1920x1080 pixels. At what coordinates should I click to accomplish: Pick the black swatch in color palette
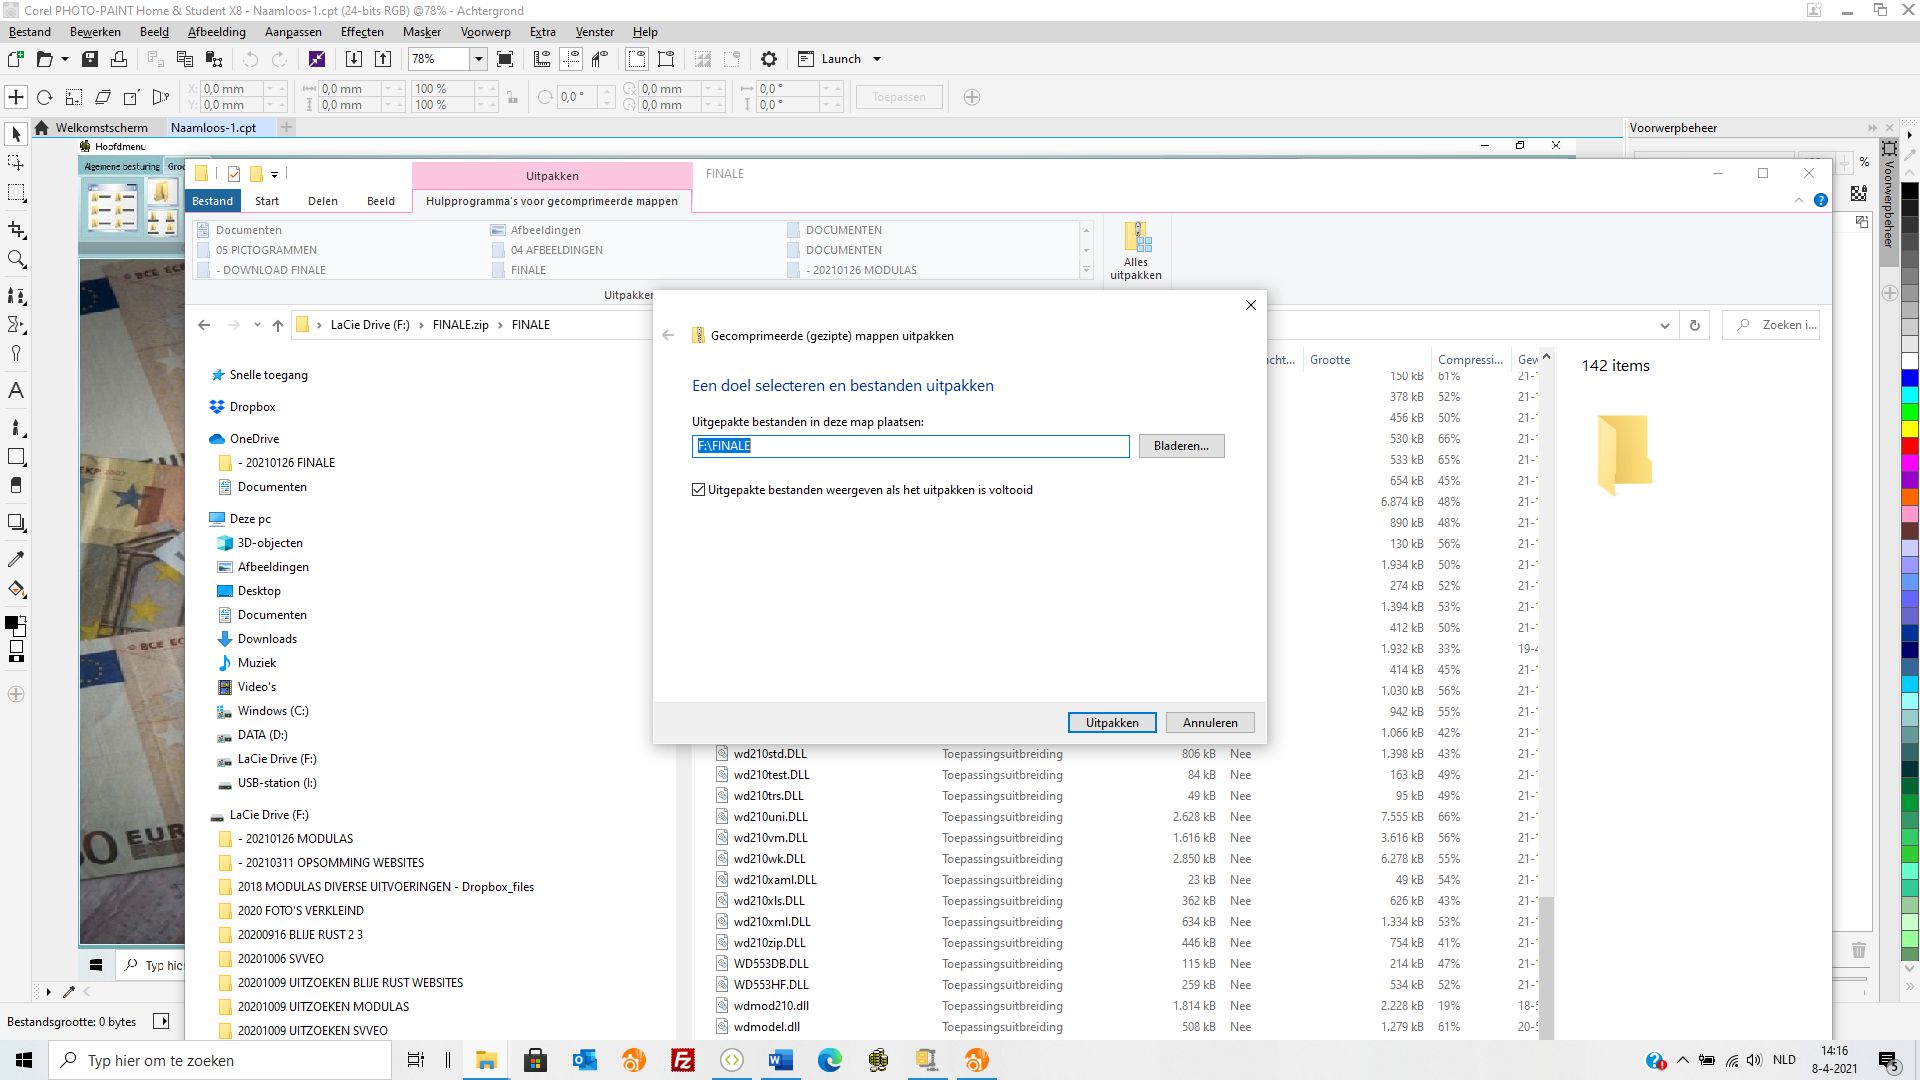(1909, 192)
